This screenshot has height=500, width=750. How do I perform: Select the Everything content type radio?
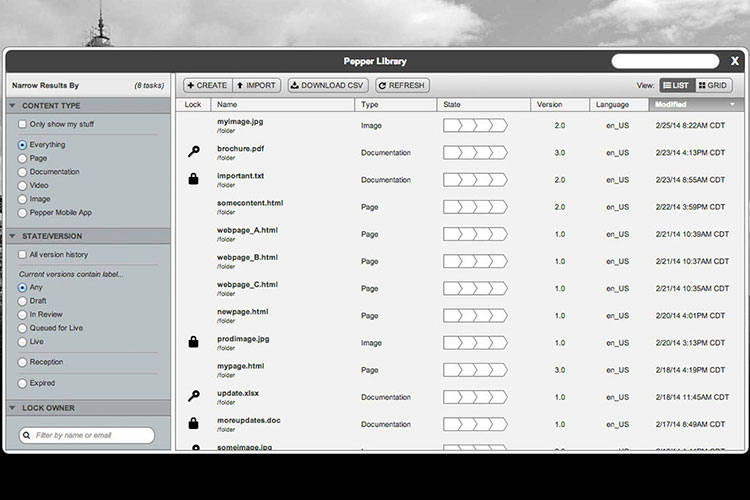click(x=22, y=144)
